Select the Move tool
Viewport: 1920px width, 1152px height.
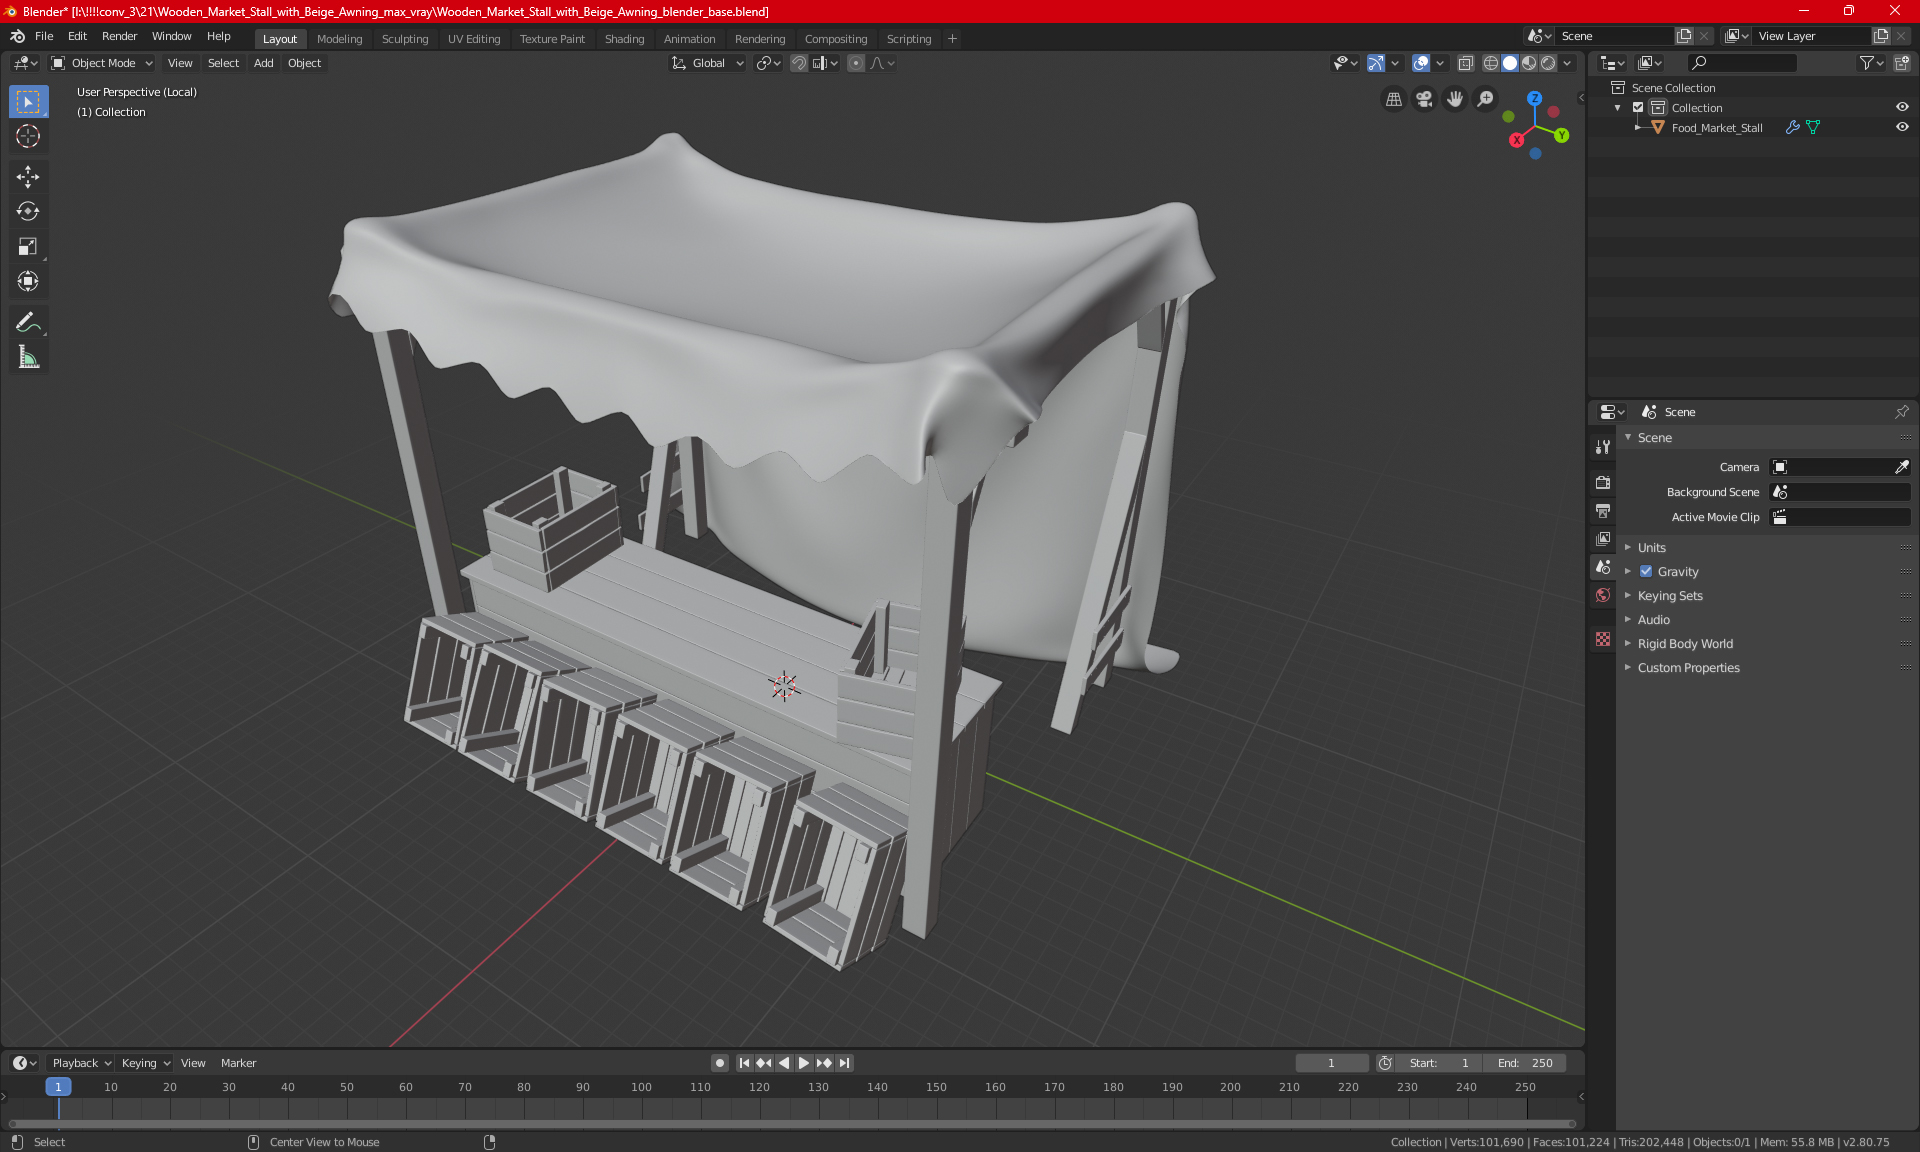tap(28, 177)
